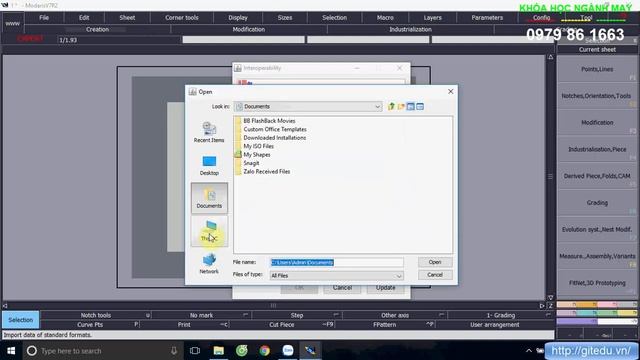Open File Explorer from the taskbar

[219, 351]
